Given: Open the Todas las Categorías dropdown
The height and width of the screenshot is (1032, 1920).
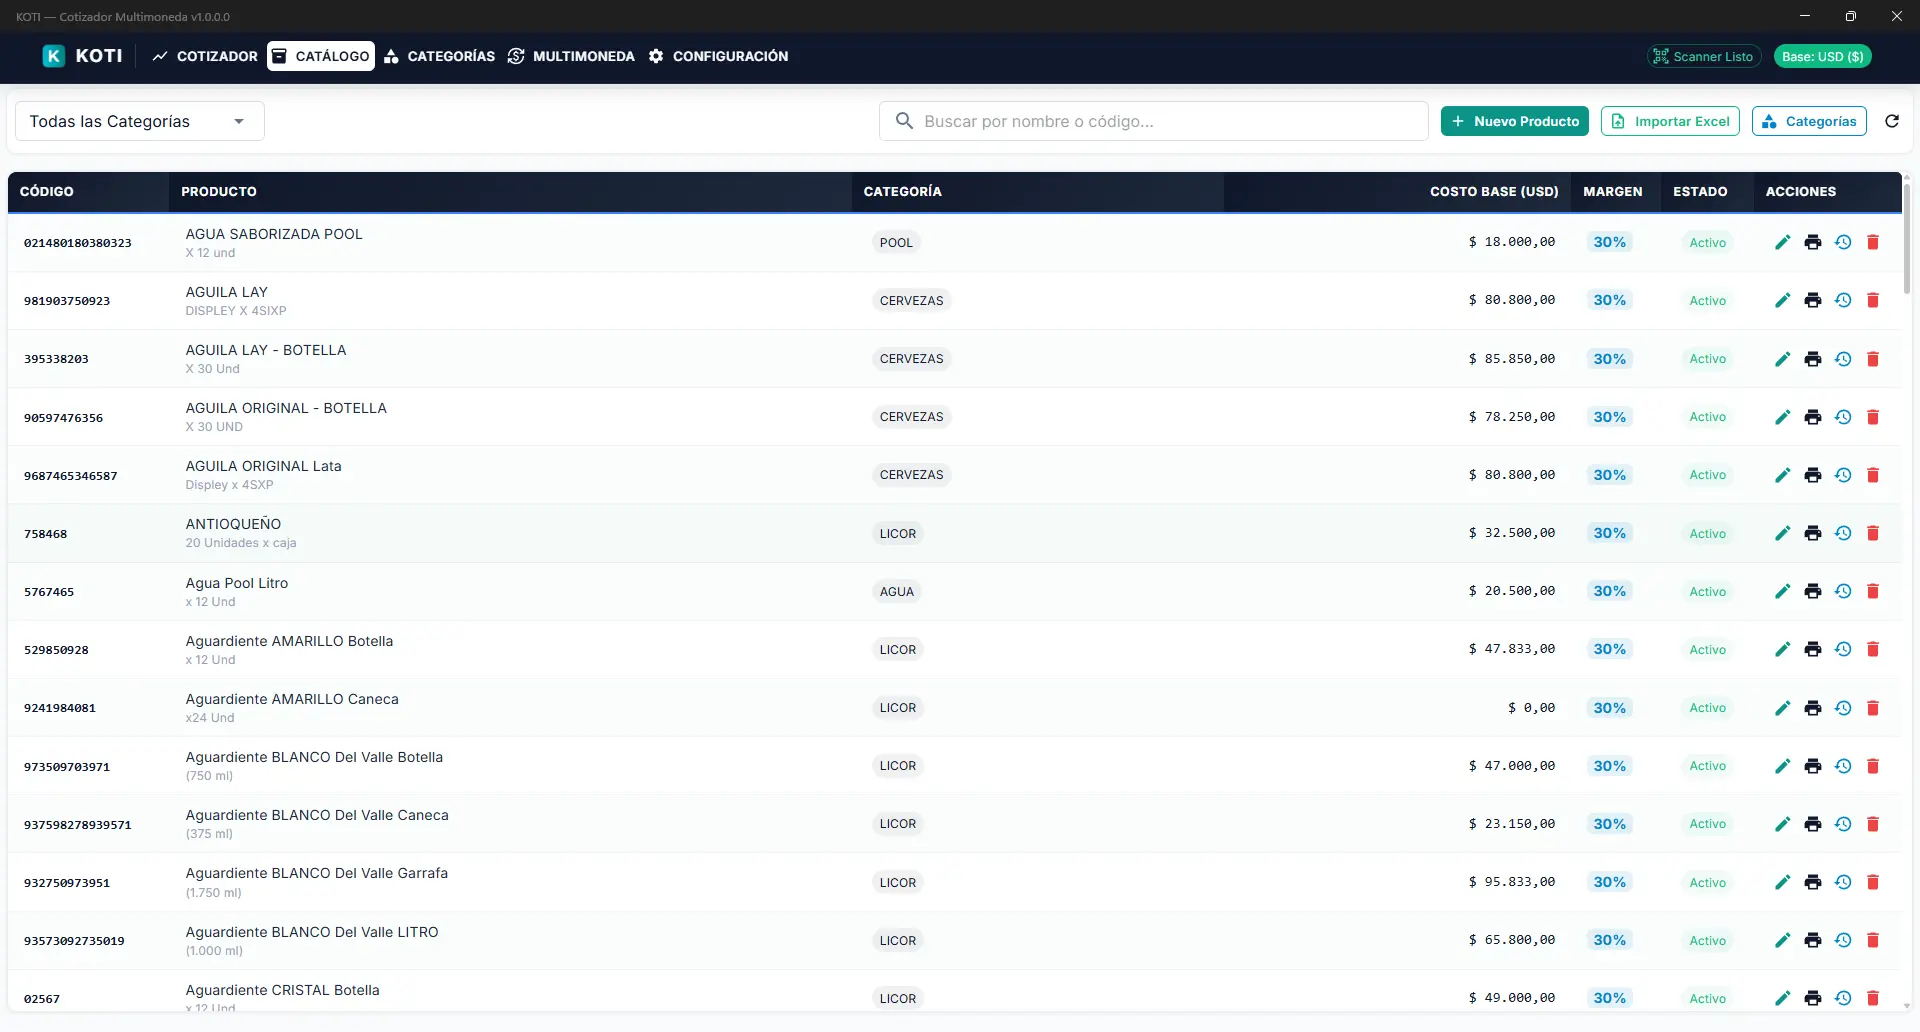Looking at the screenshot, I should 140,121.
